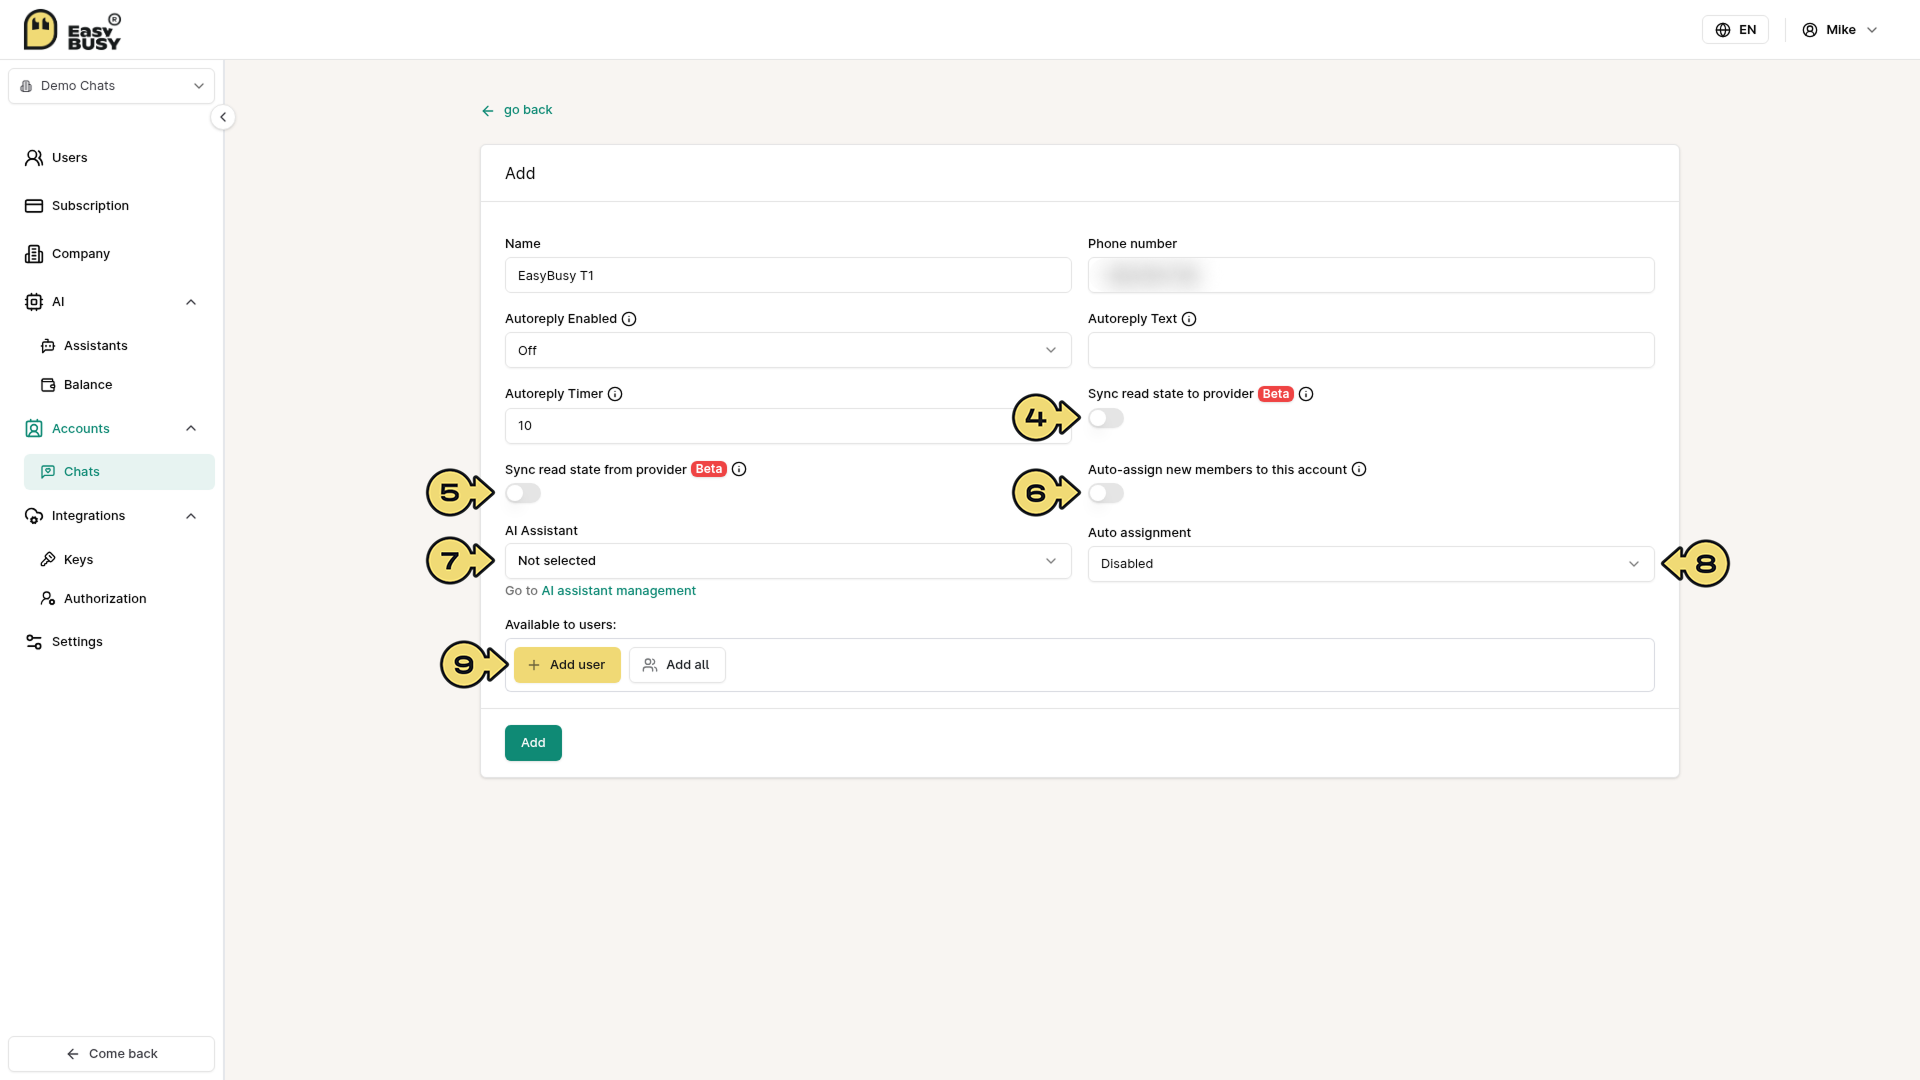
Task: Open the Demo Chats workspace selector
Action: coord(111,86)
